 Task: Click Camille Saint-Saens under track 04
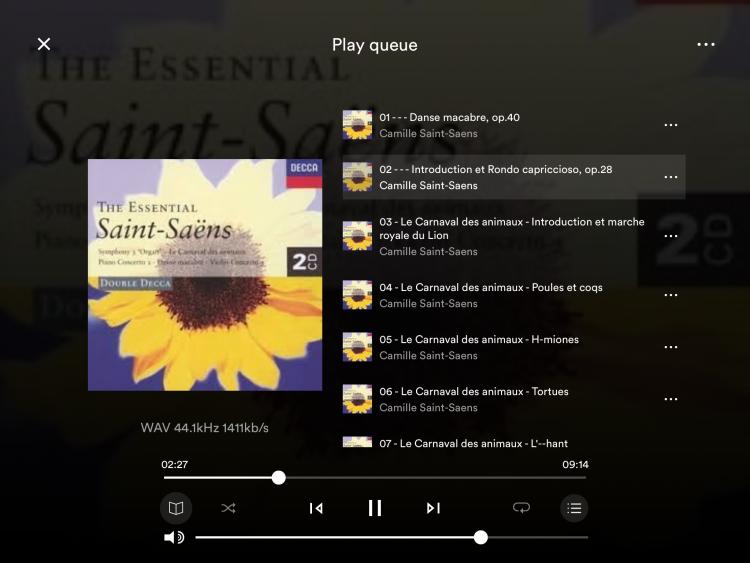click(x=429, y=304)
